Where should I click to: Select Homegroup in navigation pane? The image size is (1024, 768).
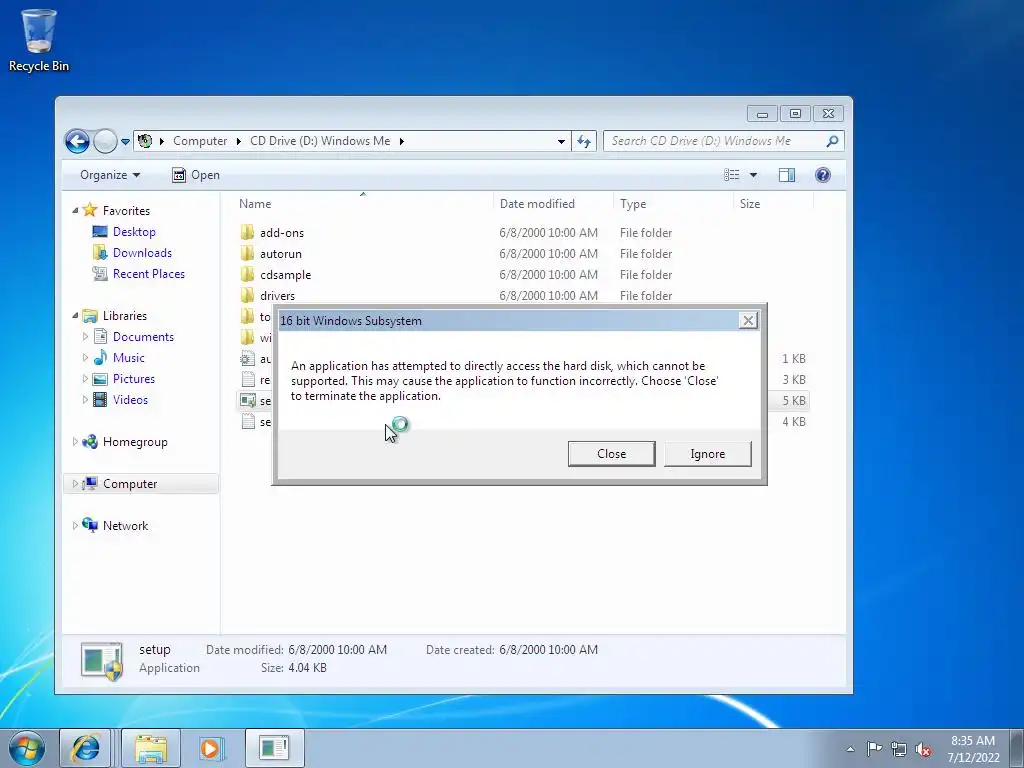pos(135,442)
